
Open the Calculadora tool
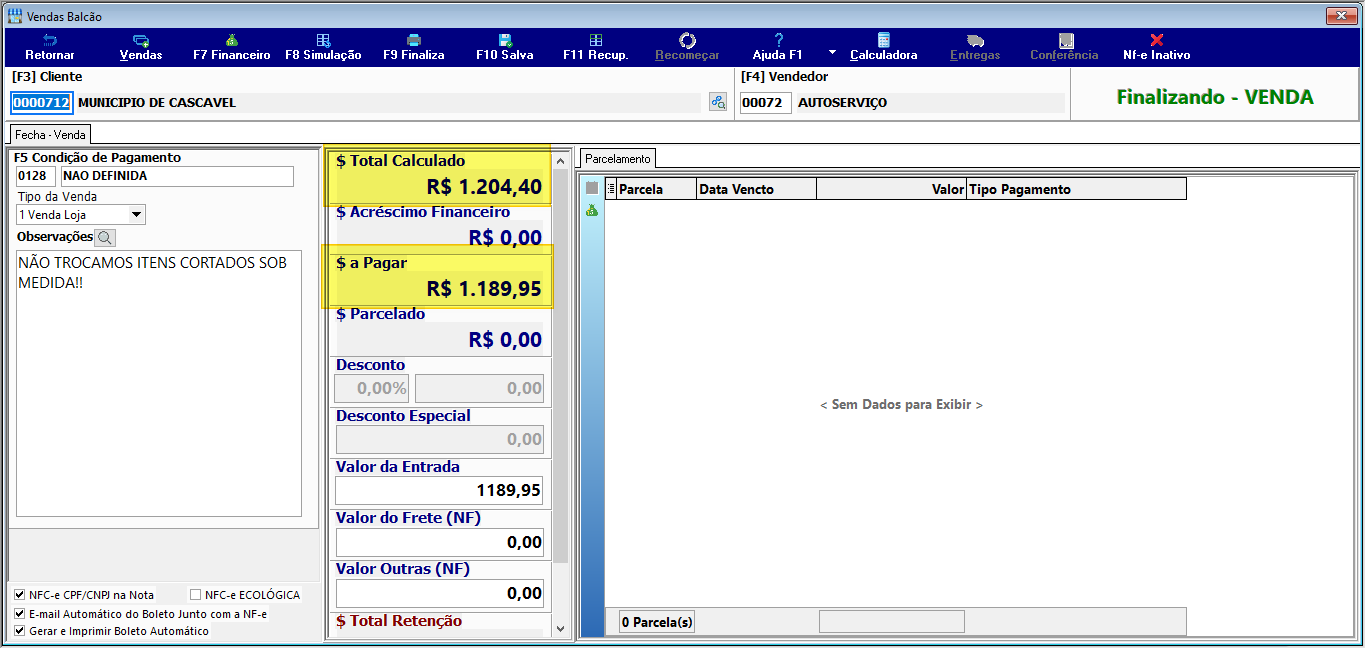[884, 47]
